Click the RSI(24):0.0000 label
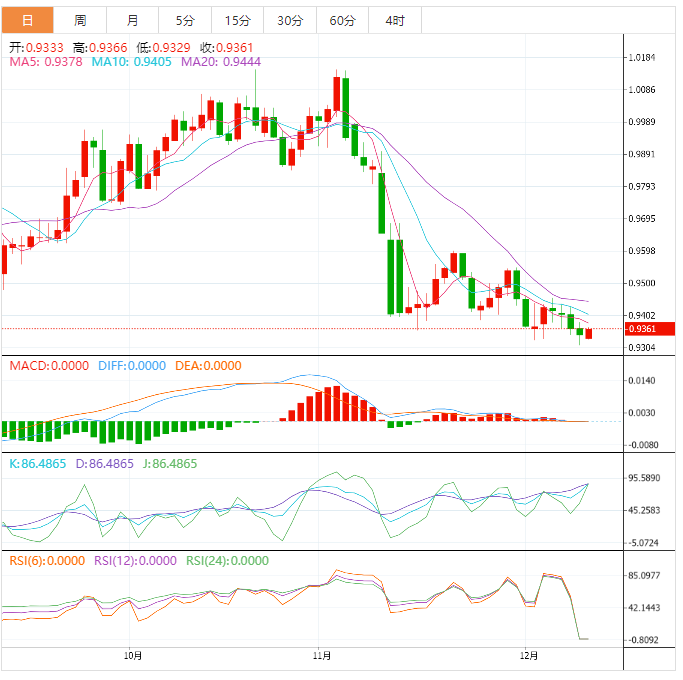The image size is (683, 680). click(x=227, y=561)
